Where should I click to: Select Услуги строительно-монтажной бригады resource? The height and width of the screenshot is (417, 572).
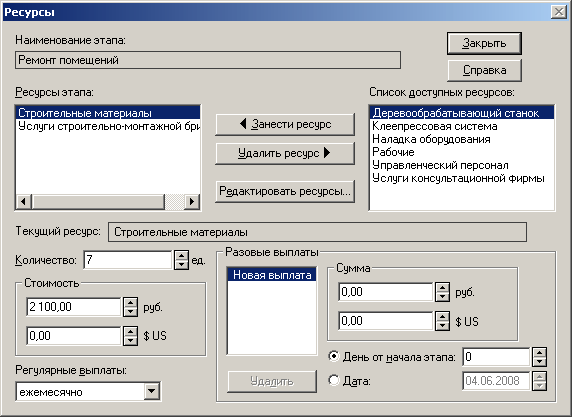(108, 126)
